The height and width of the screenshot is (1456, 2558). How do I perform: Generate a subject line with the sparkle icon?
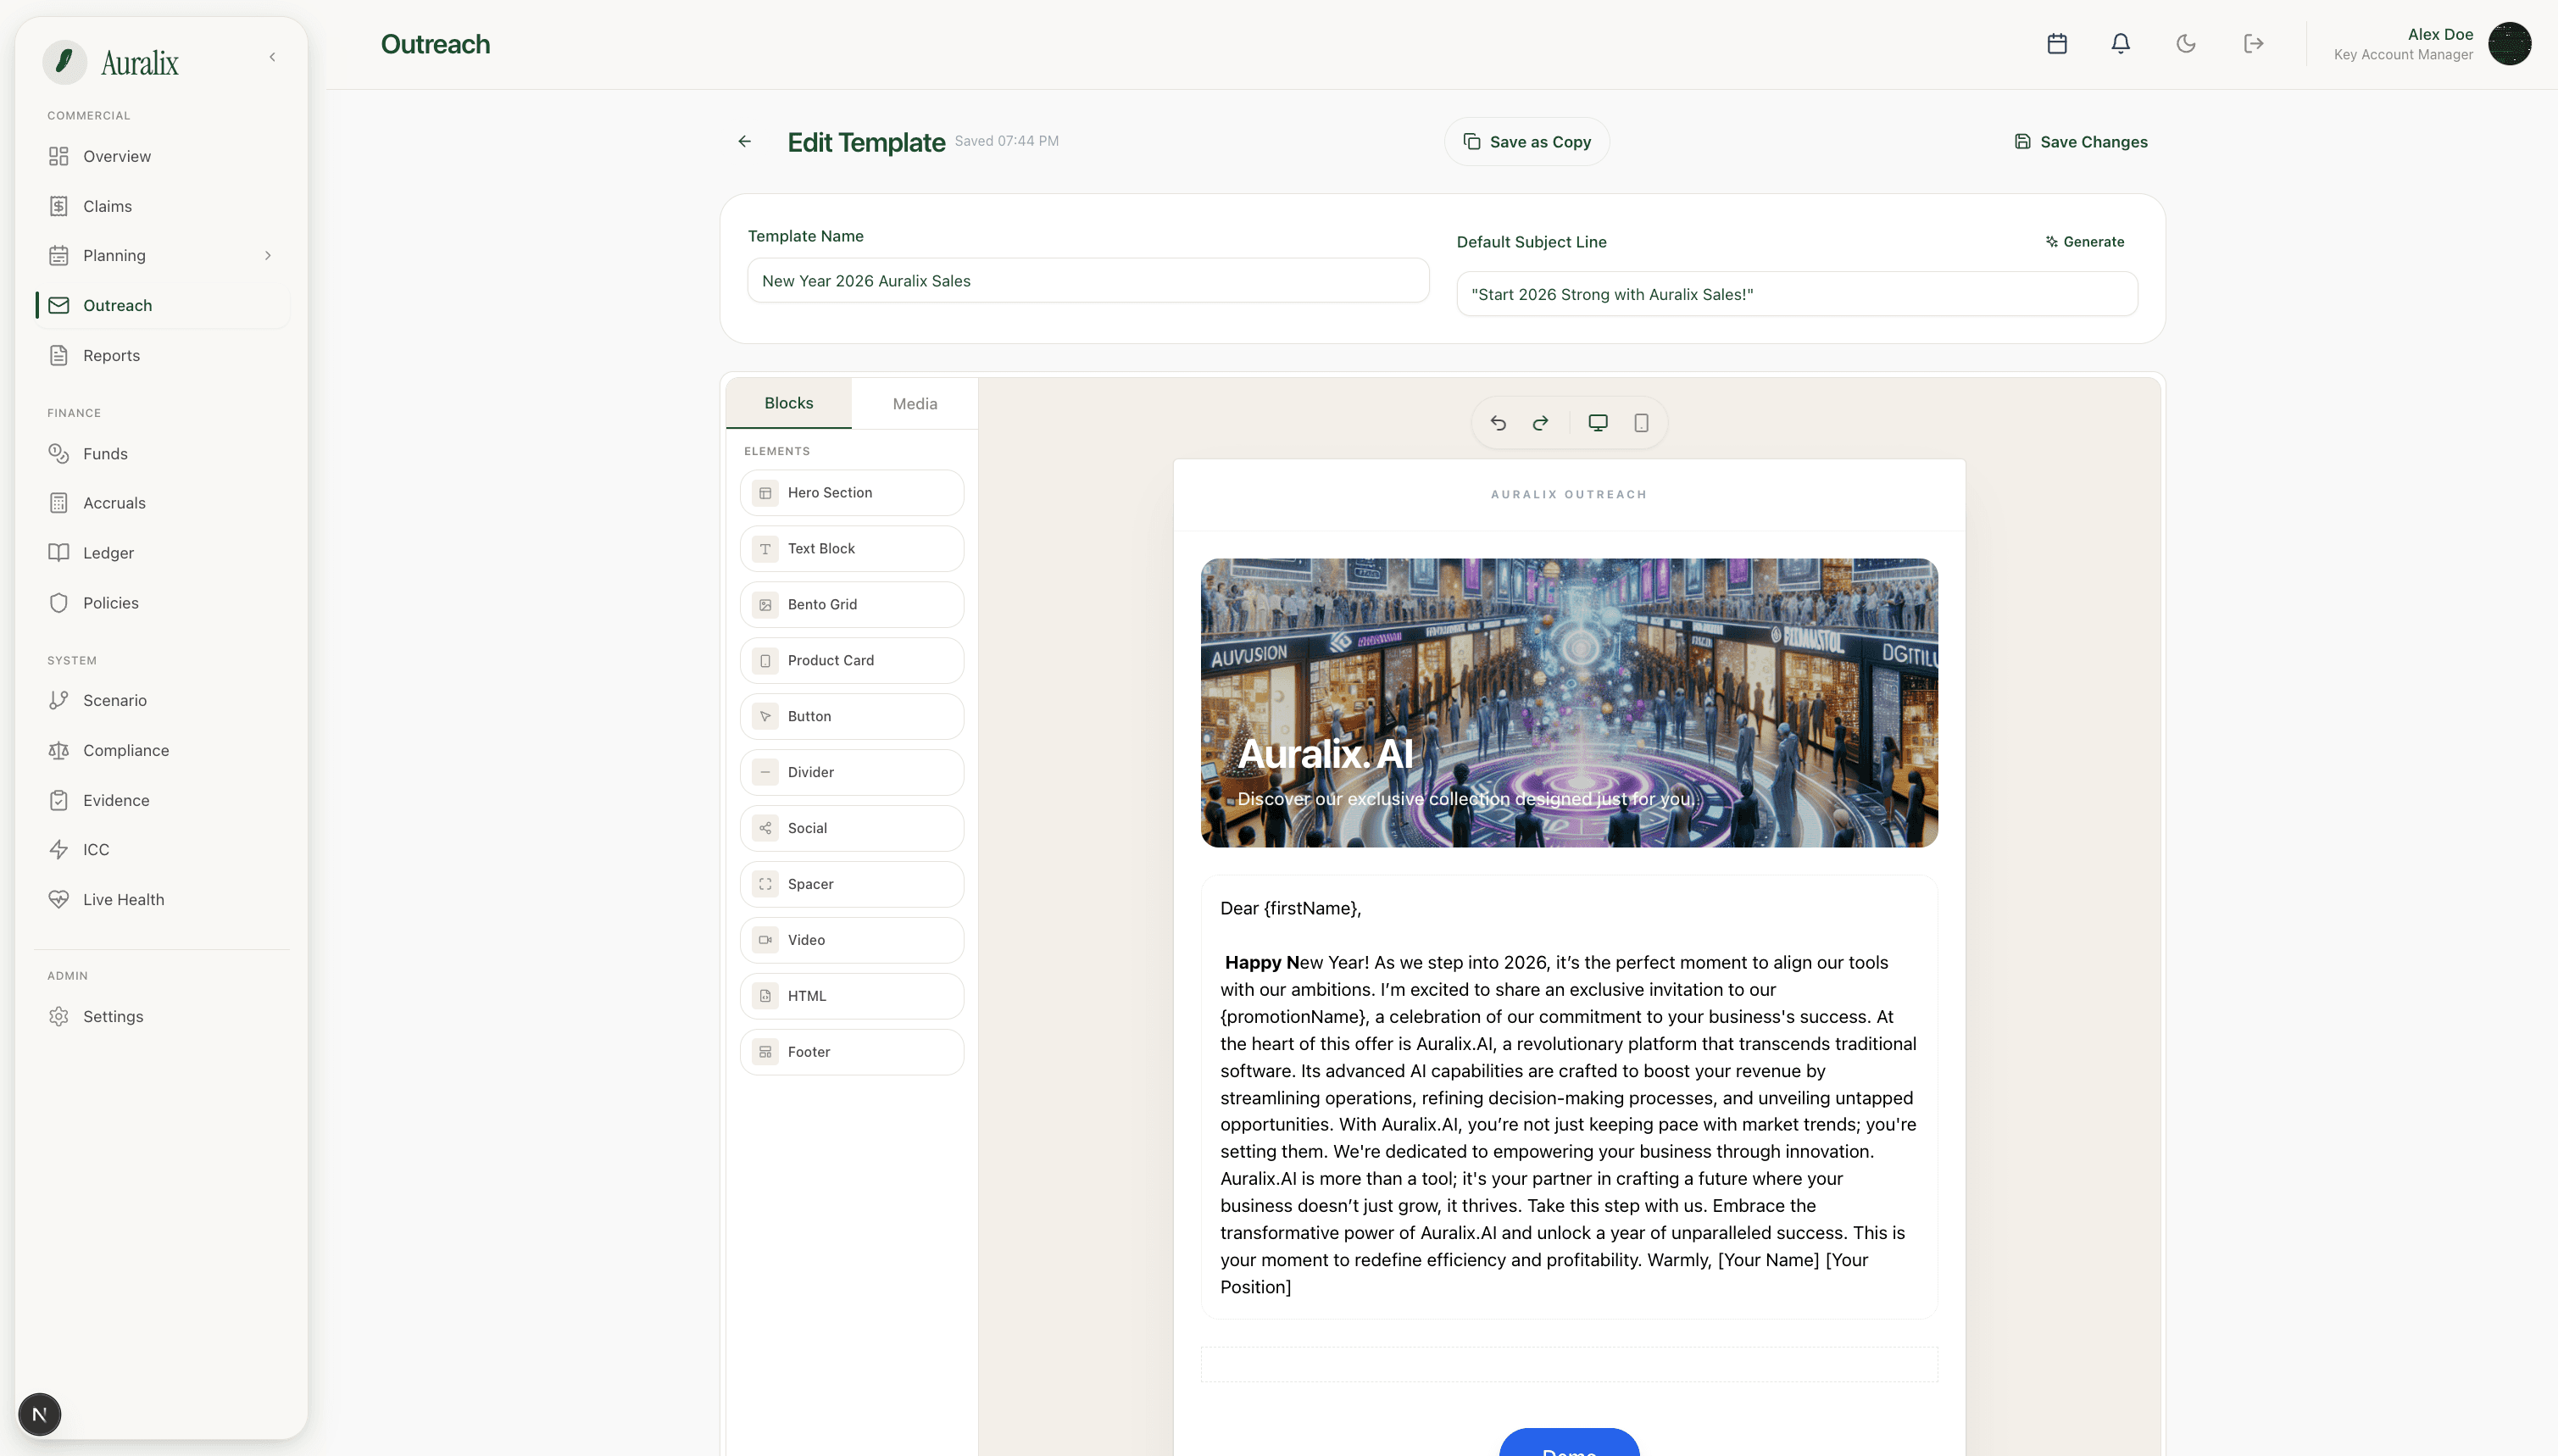tap(2084, 241)
